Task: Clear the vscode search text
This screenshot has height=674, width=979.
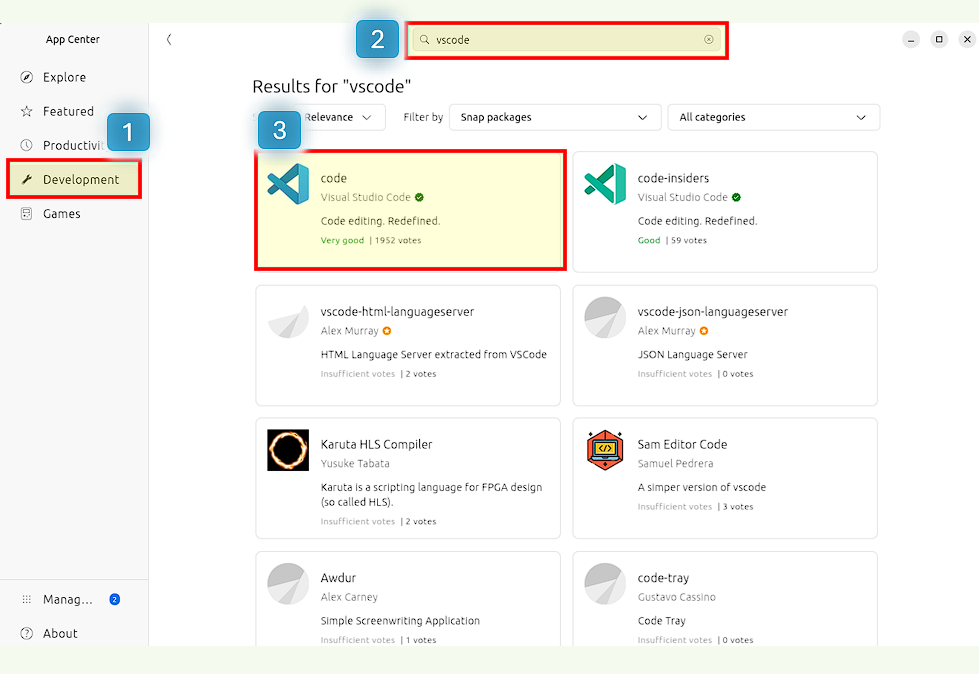Action: point(709,39)
